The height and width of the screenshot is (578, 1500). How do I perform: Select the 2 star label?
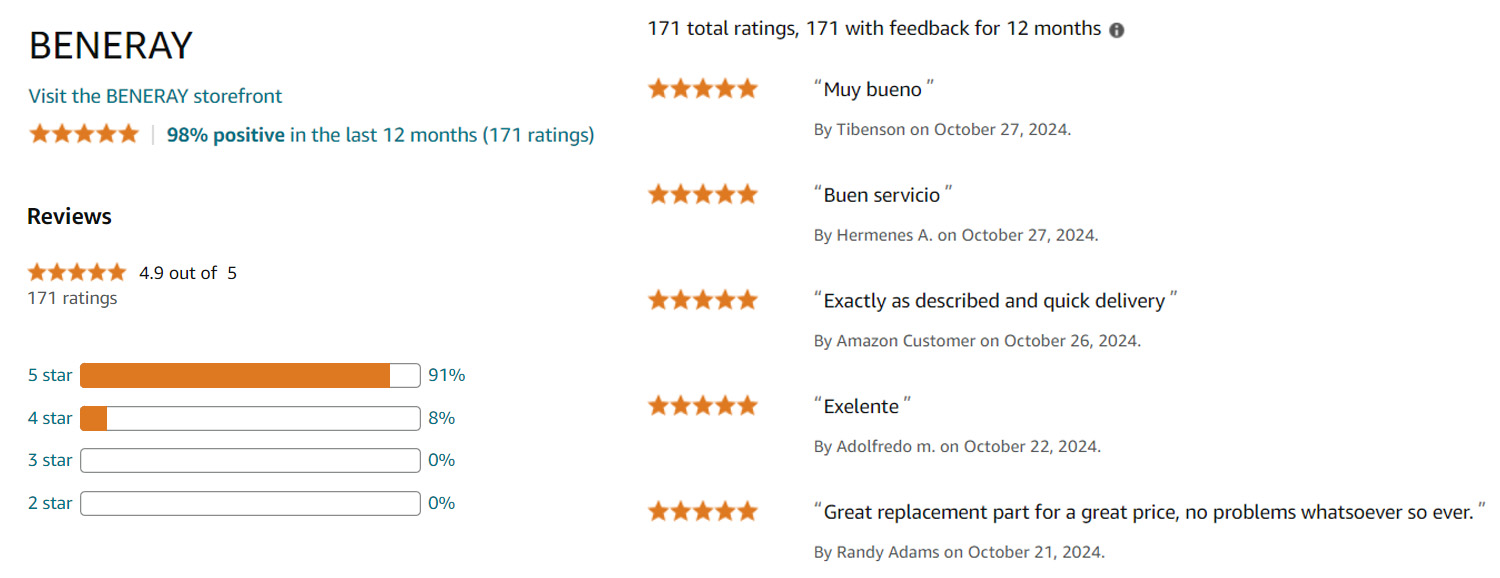click(x=50, y=503)
